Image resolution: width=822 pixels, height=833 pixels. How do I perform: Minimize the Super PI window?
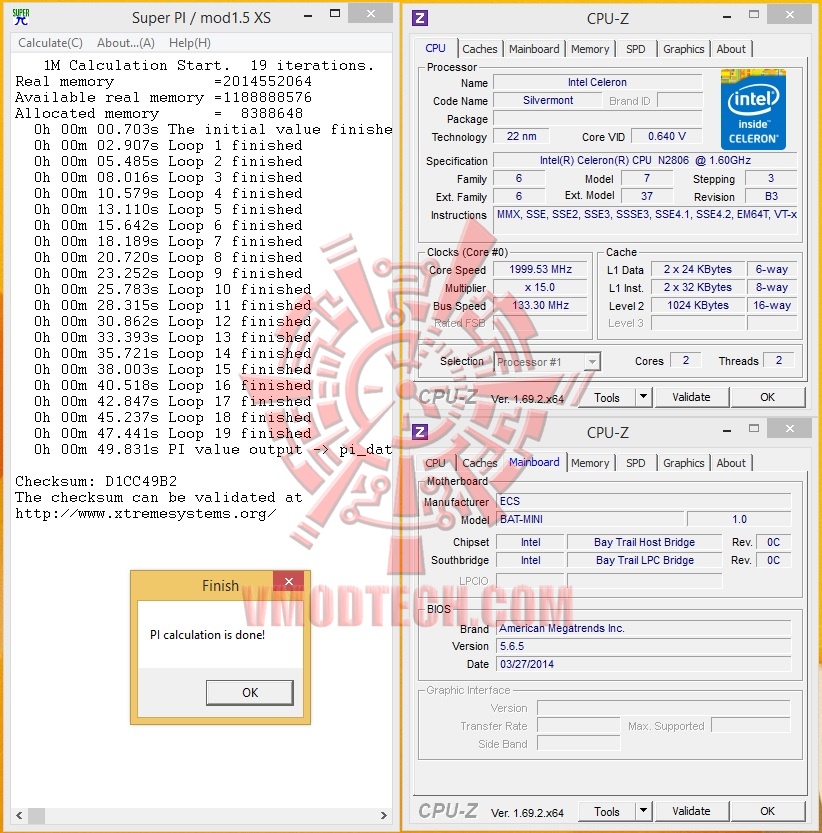(308, 16)
